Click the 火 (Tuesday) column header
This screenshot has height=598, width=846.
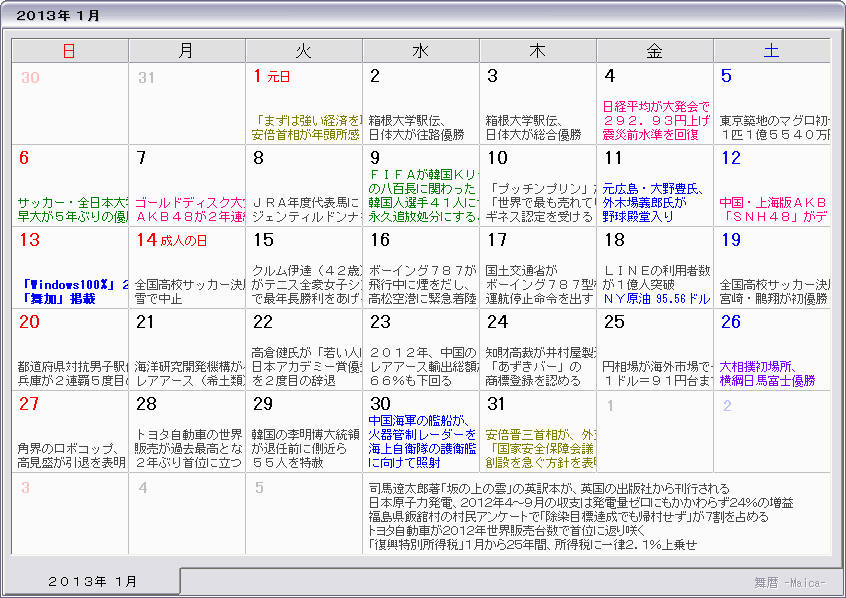[304, 51]
